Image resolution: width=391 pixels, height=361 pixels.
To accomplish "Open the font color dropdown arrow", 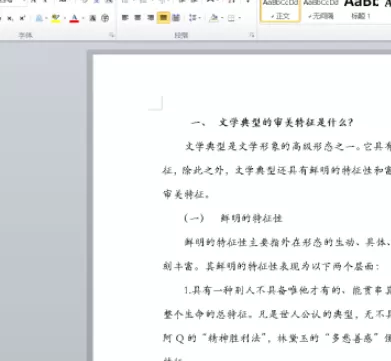I will 83,18.
